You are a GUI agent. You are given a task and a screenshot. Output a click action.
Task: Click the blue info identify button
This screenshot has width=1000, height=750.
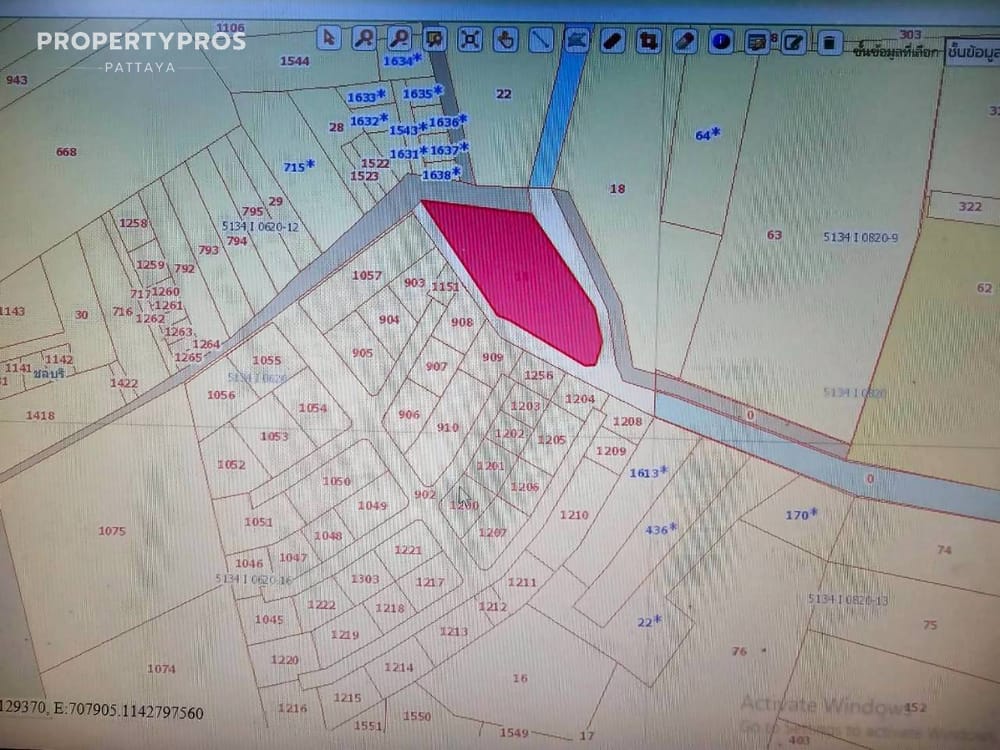pos(721,41)
